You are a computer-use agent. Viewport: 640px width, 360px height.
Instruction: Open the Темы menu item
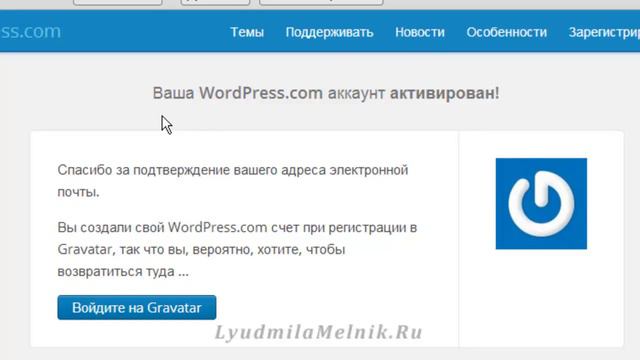coord(247,32)
